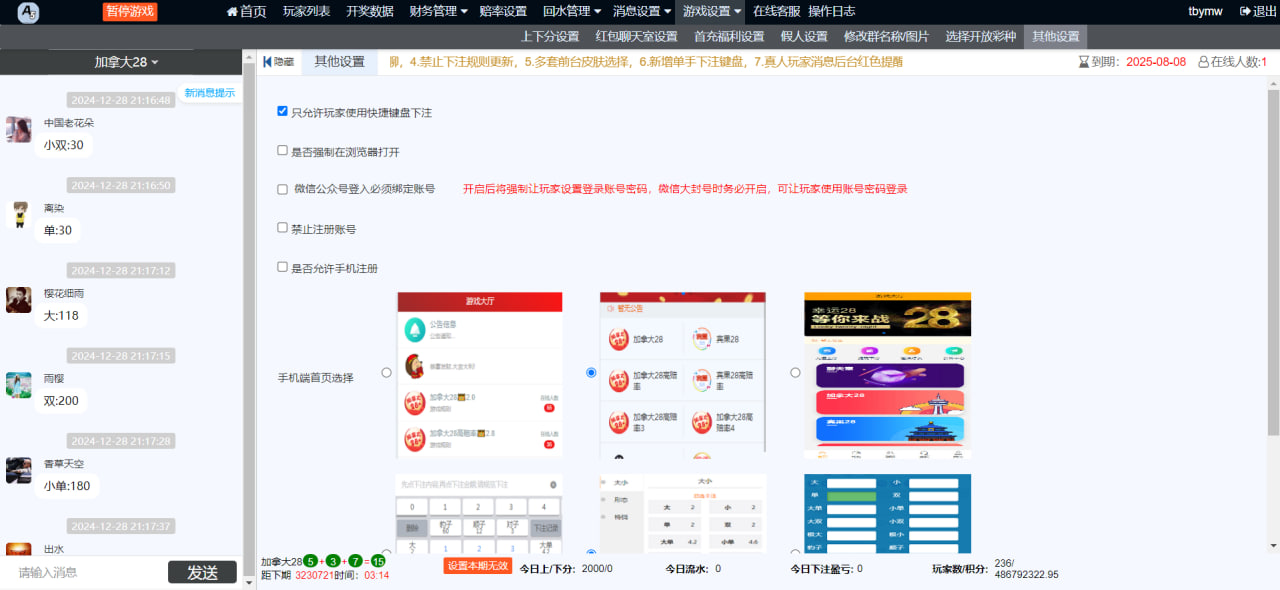
Task: Select the first red 游戏大厅 homepage radio option
Action: click(386, 373)
